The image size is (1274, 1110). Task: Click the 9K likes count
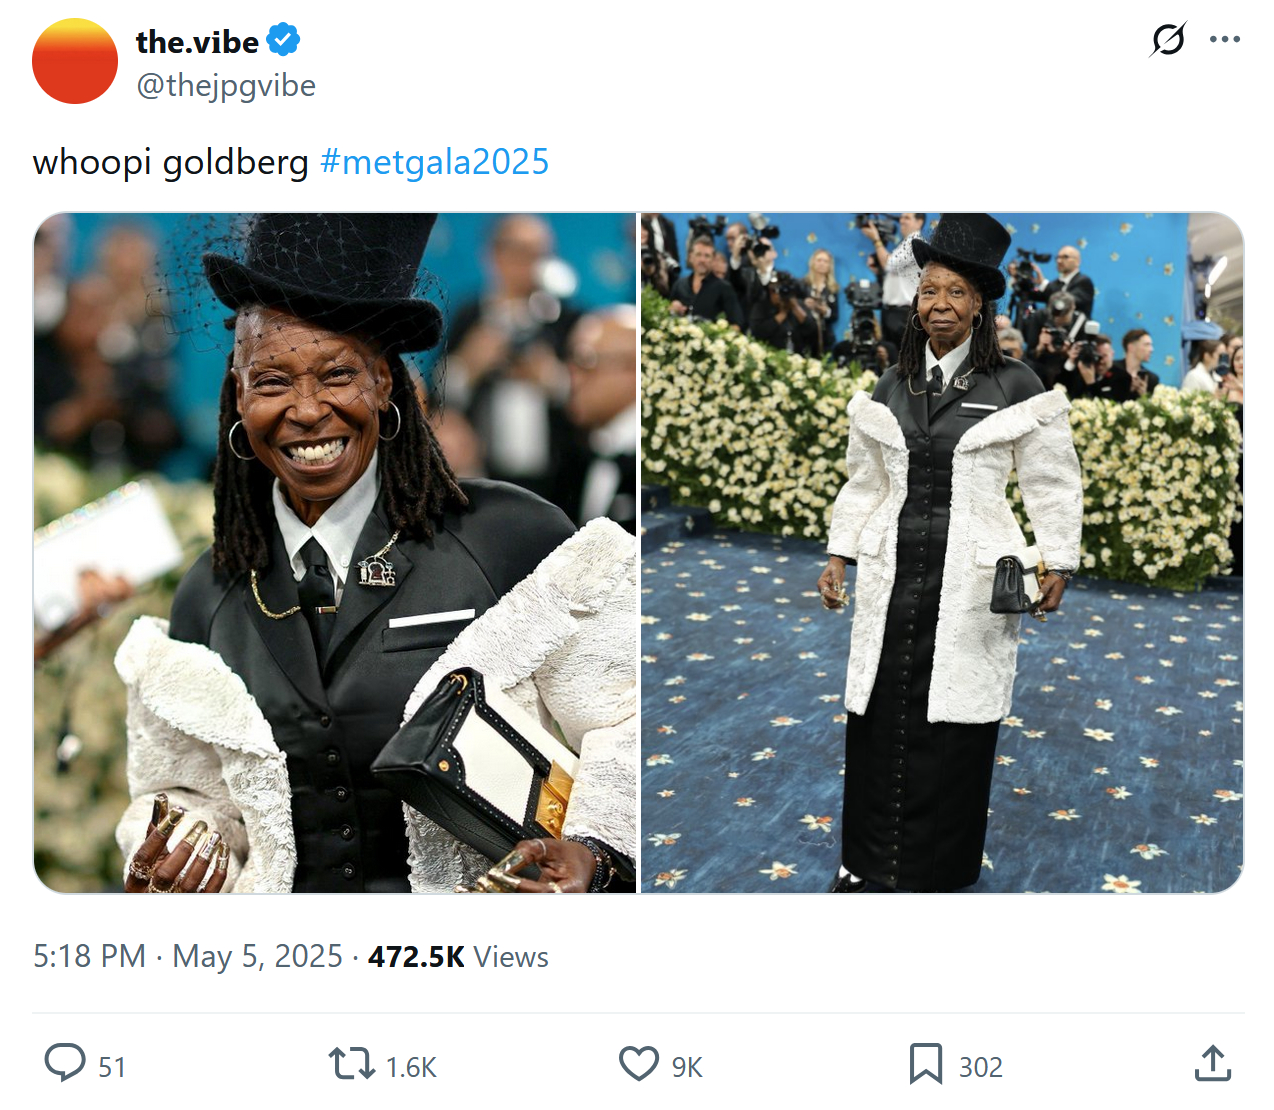tap(687, 1068)
